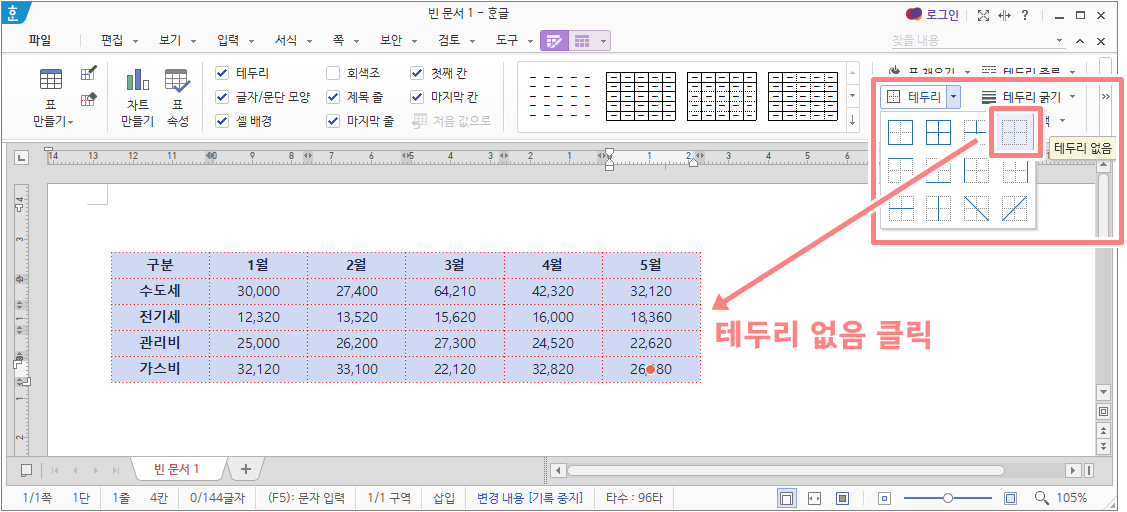Screen dimensions: 1127x512
Task: Apply diagonal down border option
Action: pos(976,209)
